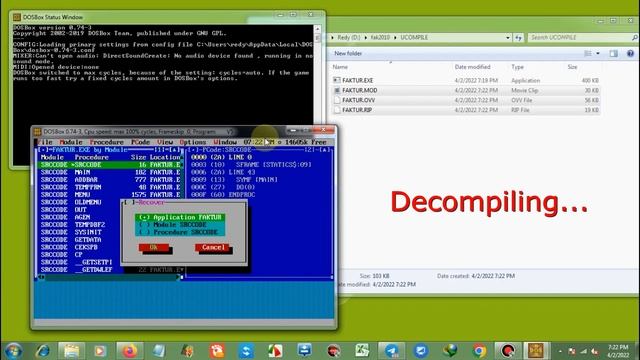Open the File menu in DOS app
The height and width of the screenshot is (360, 640).
[x=45, y=142]
